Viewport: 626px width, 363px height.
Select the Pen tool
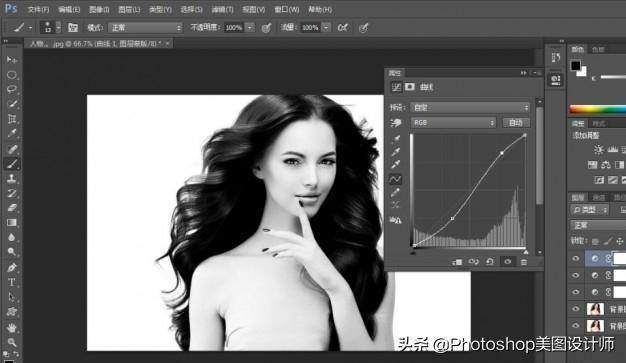click(x=12, y=267)
